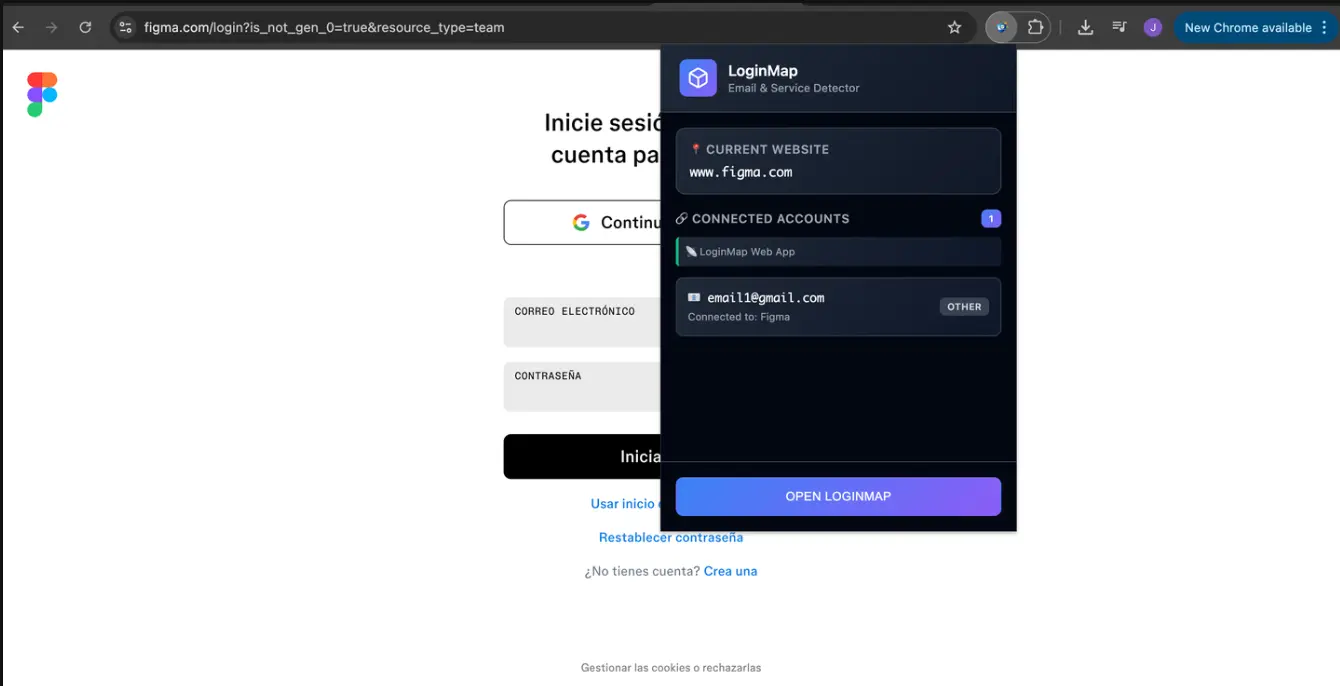
Task: Click the LoginMap cube logo in popup header
Action: (697, 78)
